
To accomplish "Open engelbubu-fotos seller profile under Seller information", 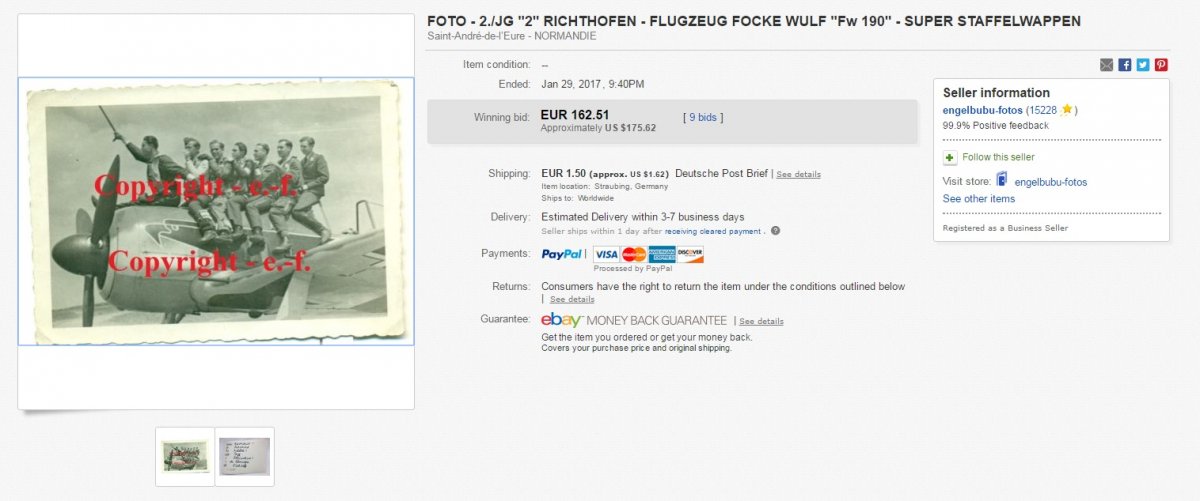I will (x=984, y=110).
